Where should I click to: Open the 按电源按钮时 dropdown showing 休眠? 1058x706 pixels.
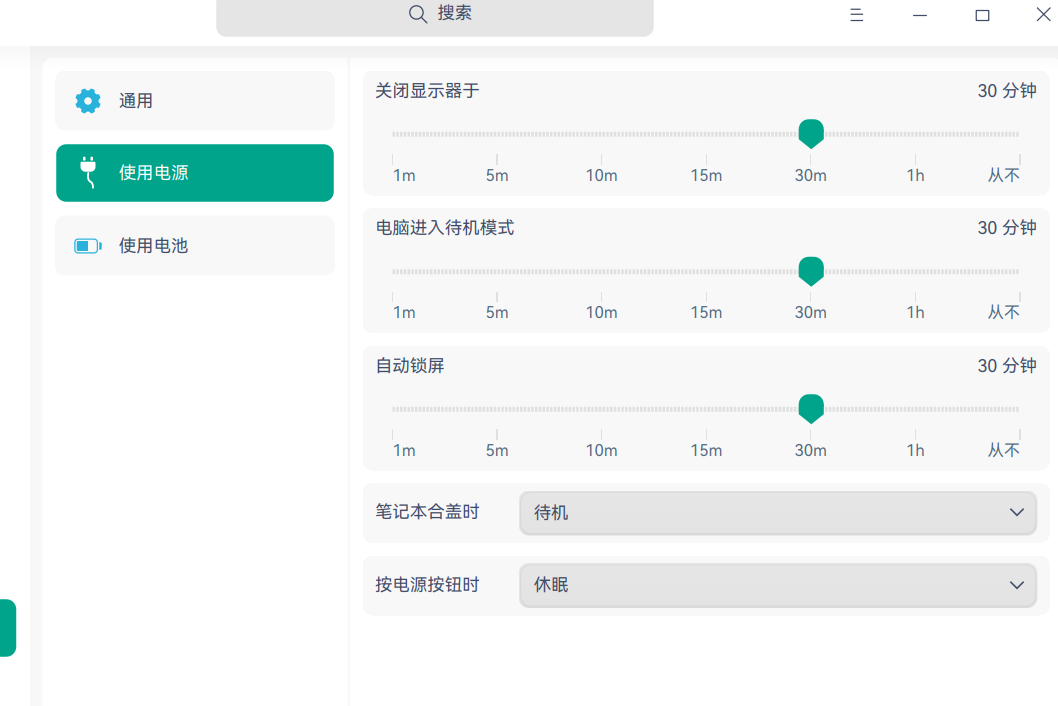point(778,585)
